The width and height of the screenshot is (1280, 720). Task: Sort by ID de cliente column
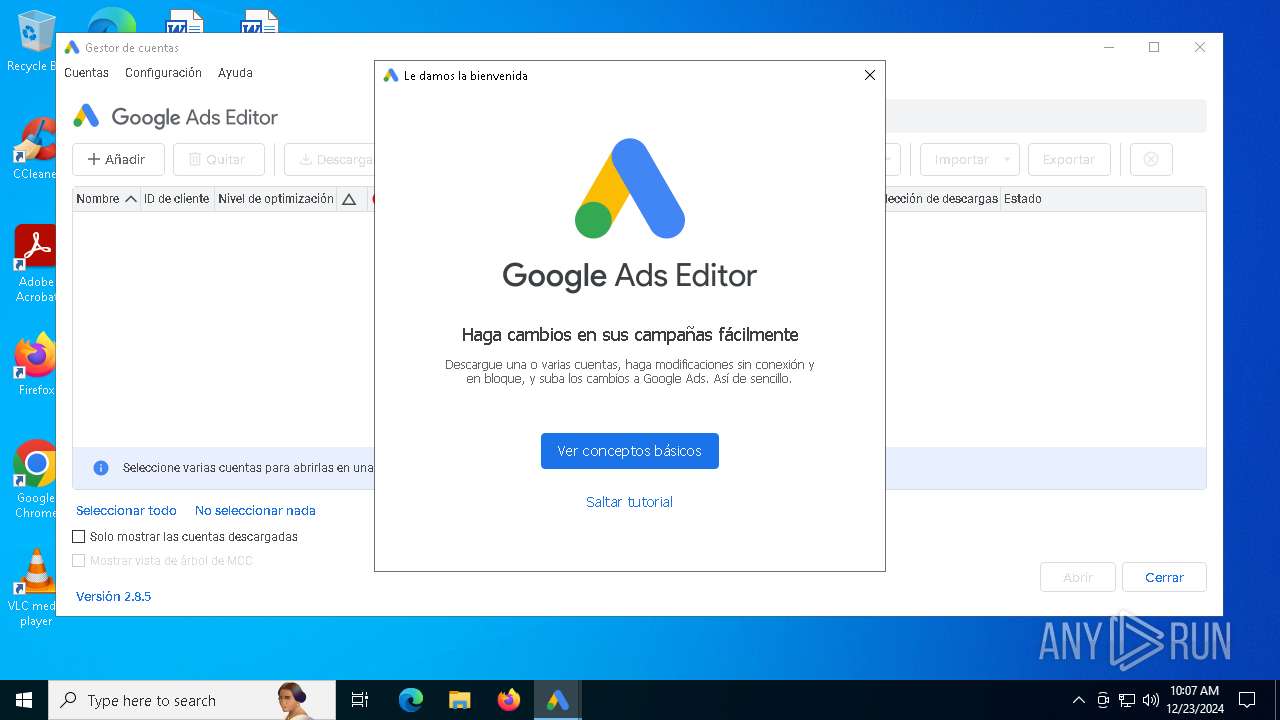pos(177,199)
